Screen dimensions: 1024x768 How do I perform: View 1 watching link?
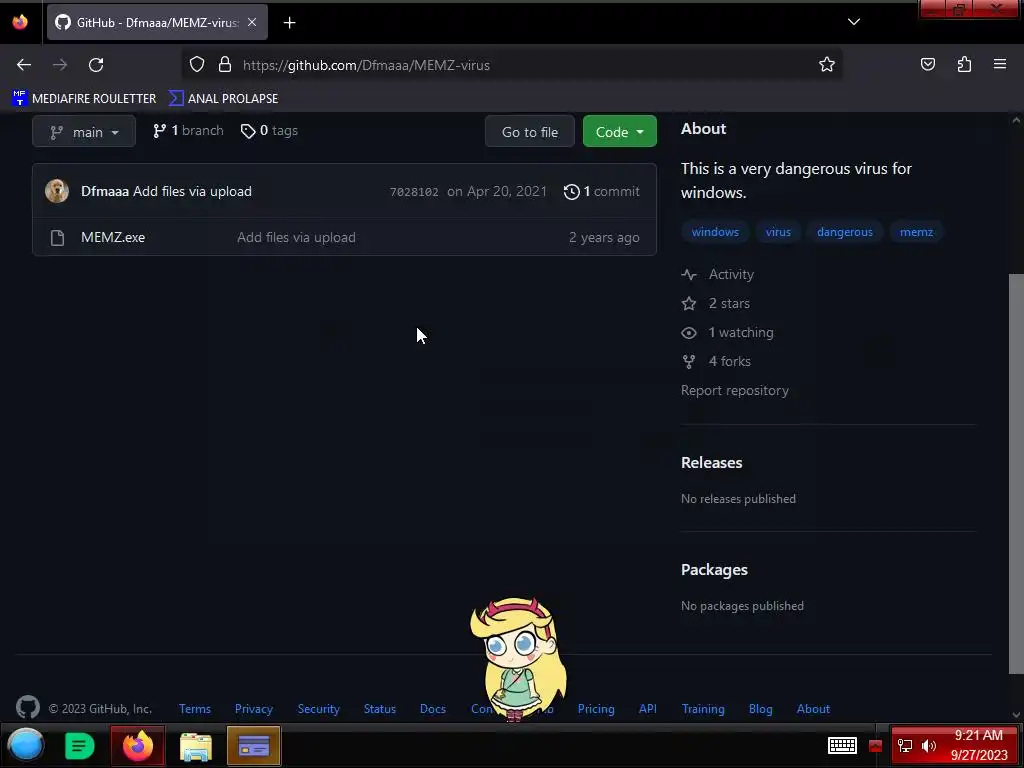pos(728,332)
